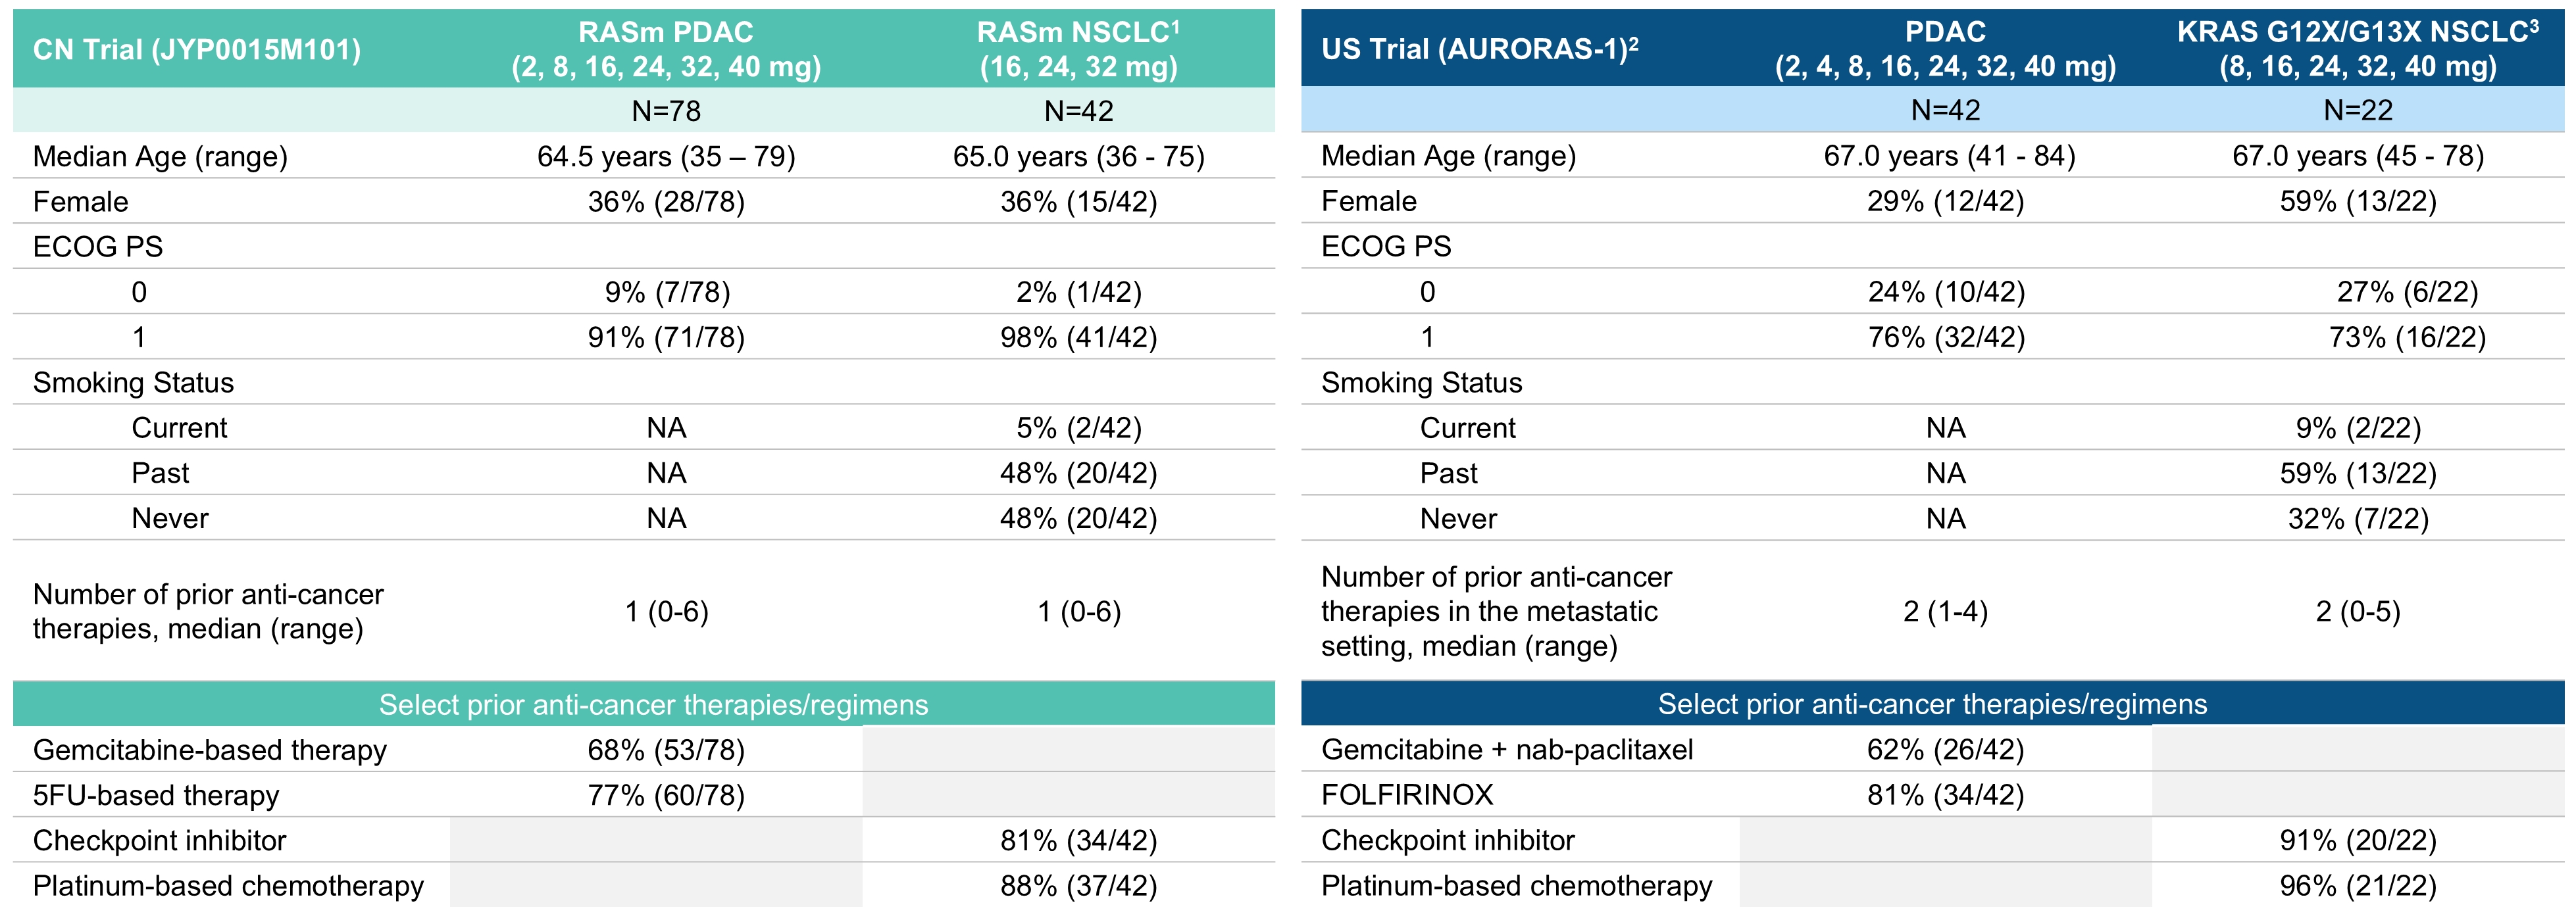Select the 96% (21/22) Platinum-based value
Image resolution: width=2576 pixels, height=922 pixels.
2358,886
